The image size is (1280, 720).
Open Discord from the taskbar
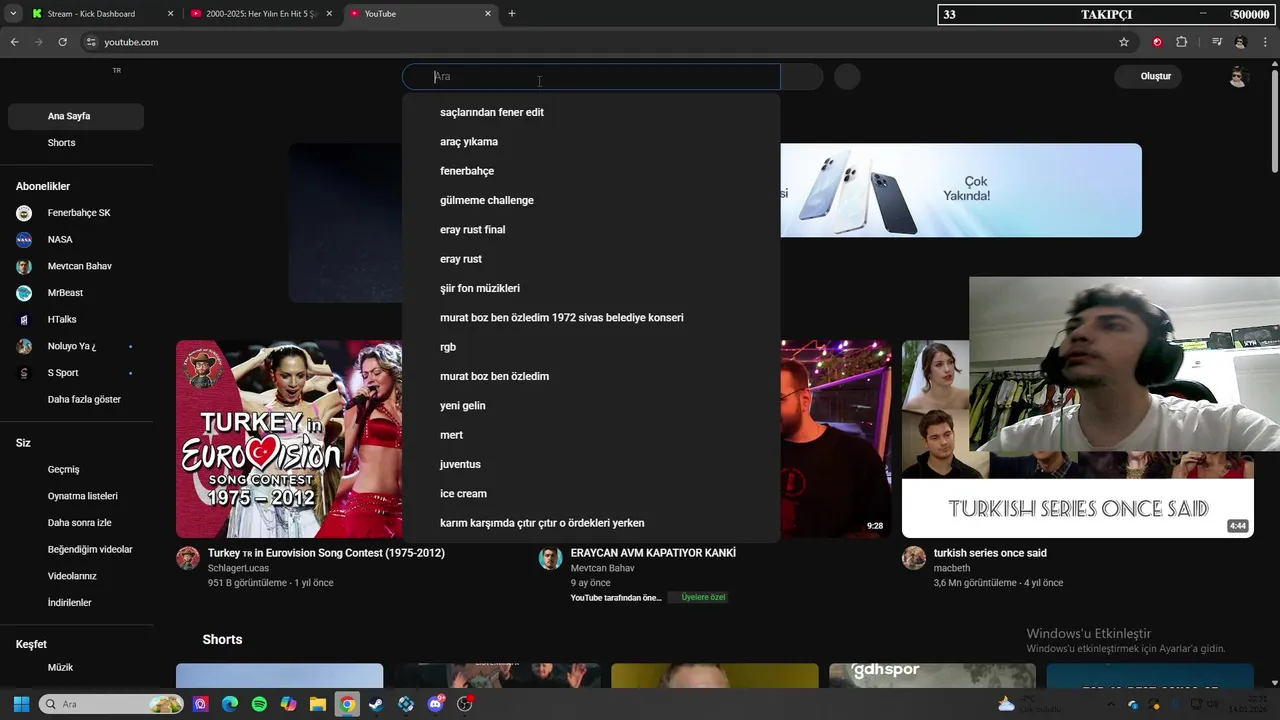[x=435, y=704]
